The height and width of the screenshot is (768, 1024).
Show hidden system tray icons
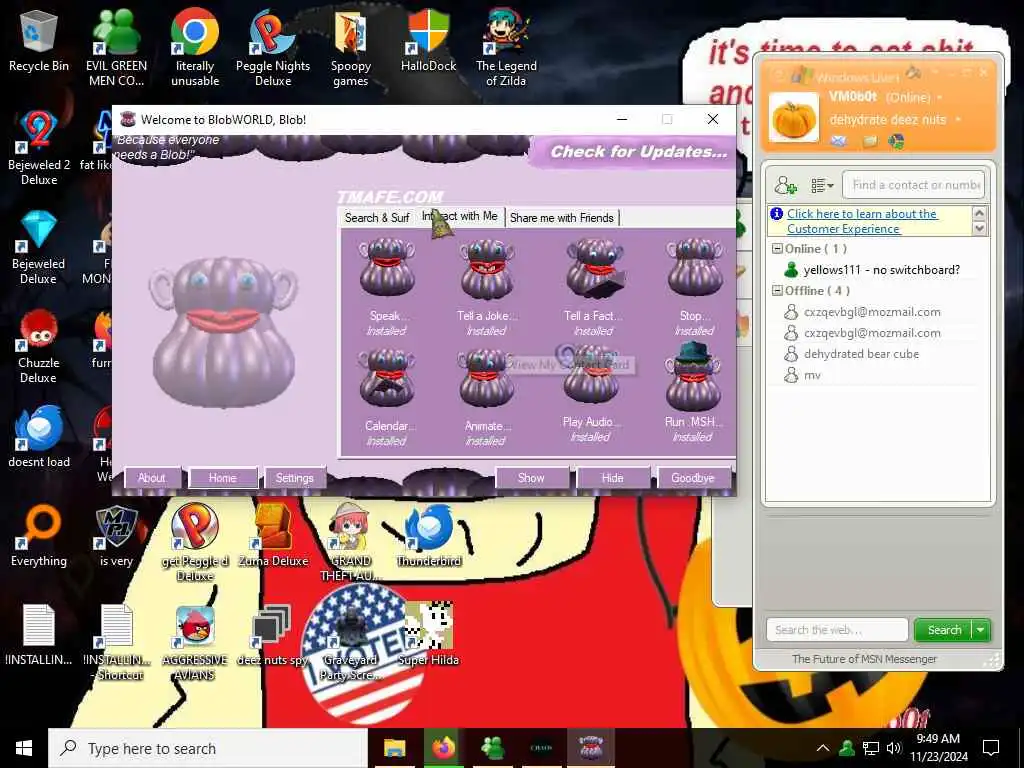pyautogui.click(x=823, y=748)
